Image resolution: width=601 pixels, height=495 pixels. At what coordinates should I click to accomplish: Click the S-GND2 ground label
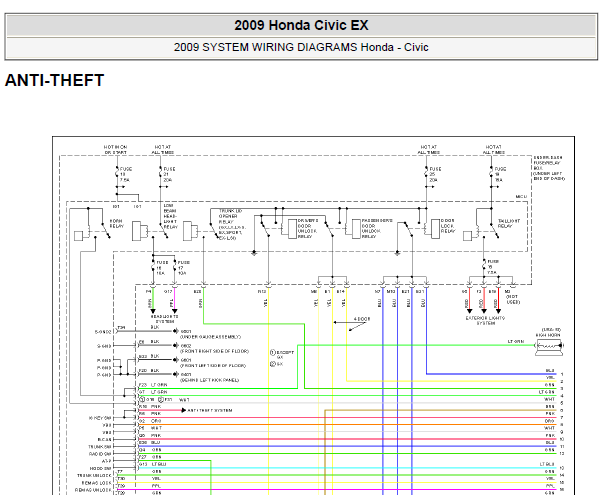(x=103, y=332)
